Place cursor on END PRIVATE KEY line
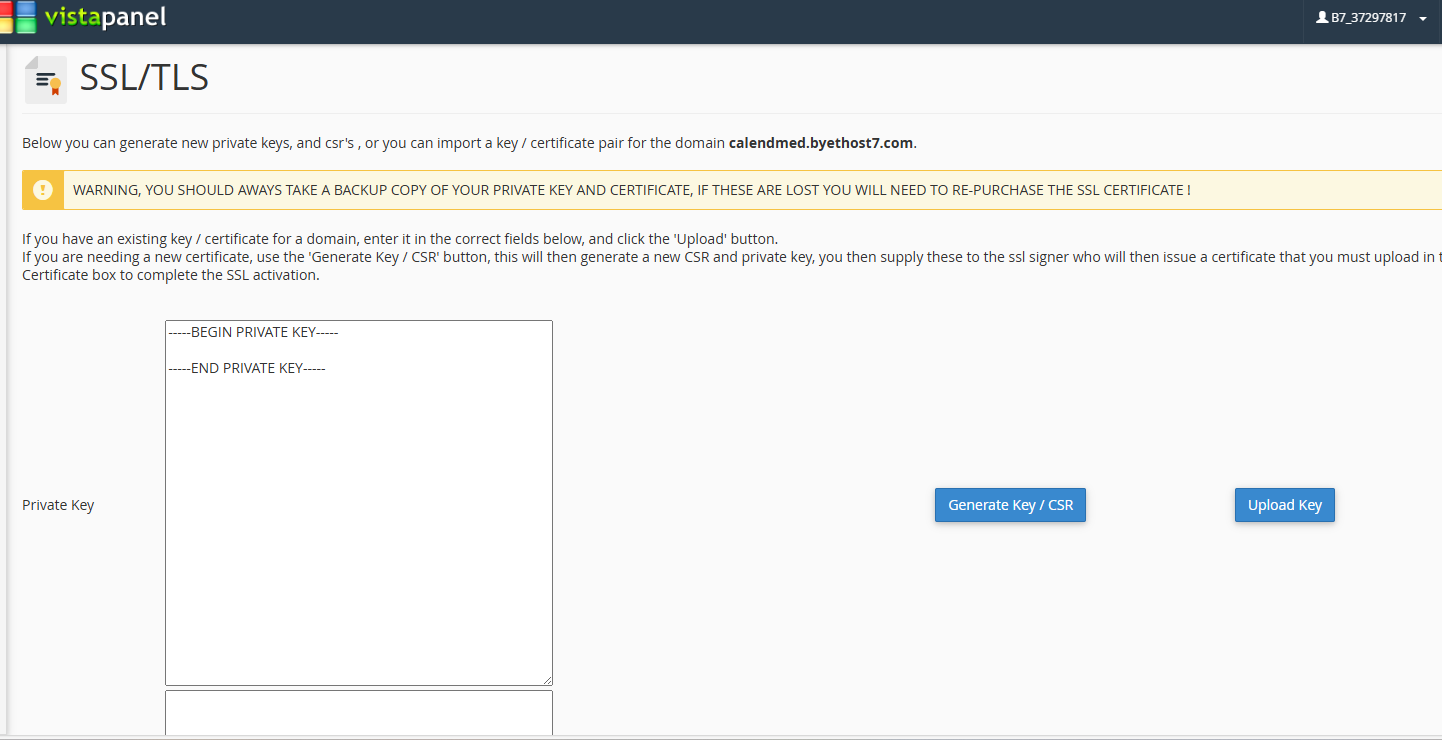The image size is (1442, 740). (247, 368)
